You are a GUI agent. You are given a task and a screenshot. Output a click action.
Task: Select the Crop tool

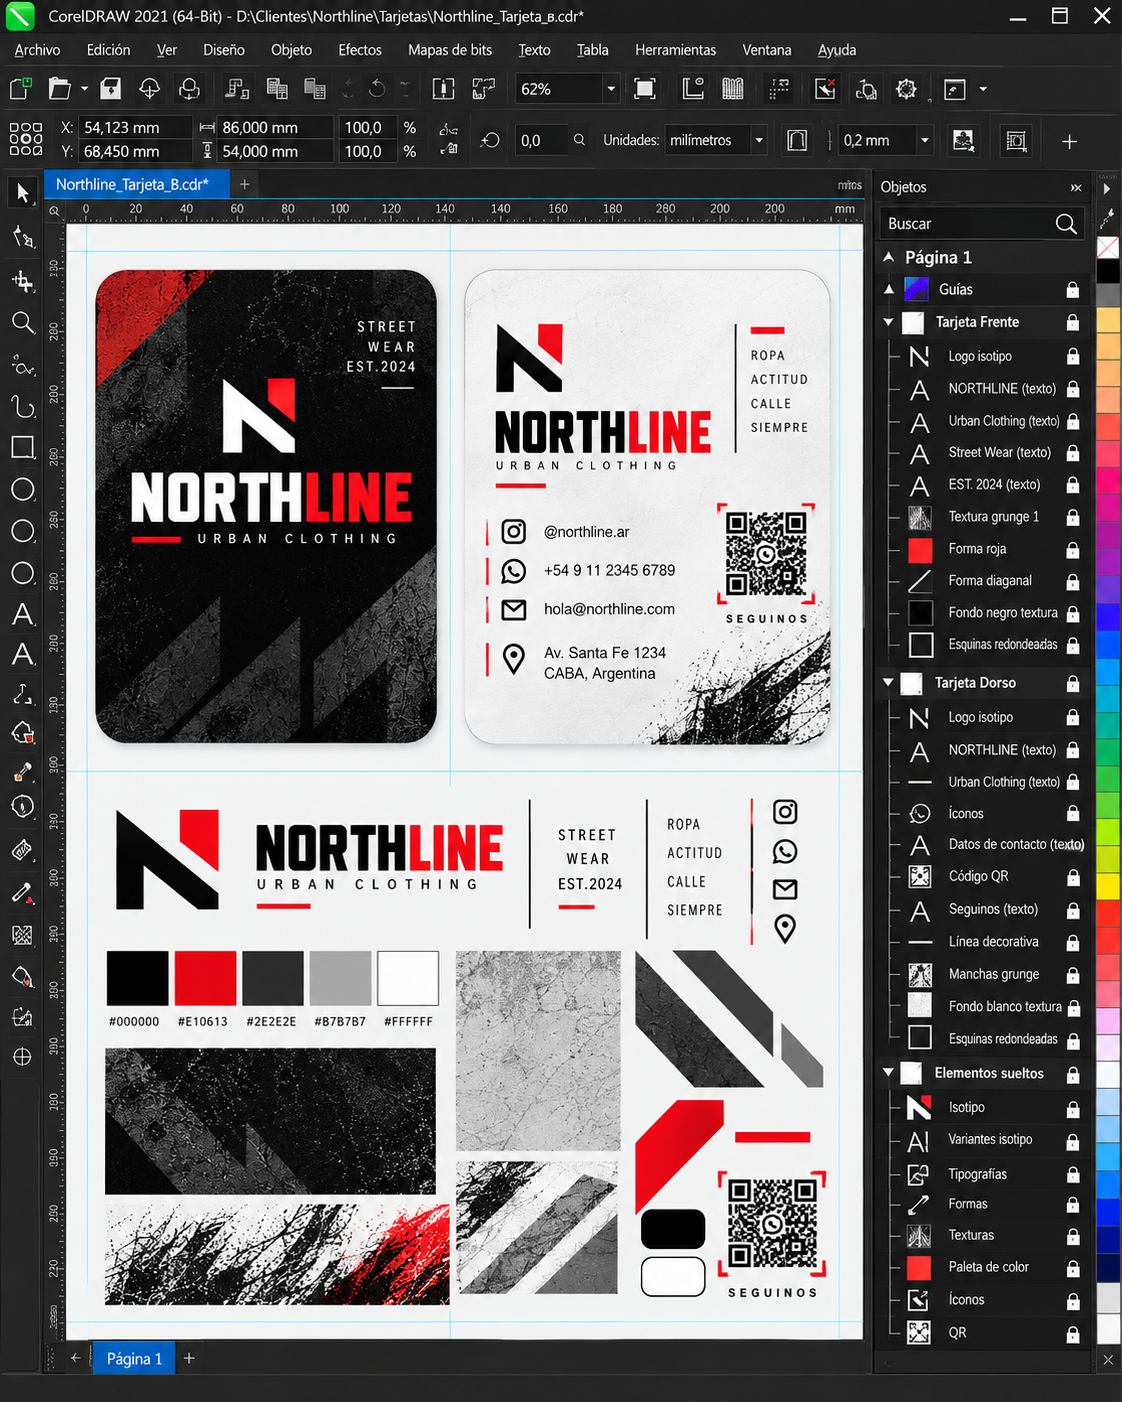22,281
